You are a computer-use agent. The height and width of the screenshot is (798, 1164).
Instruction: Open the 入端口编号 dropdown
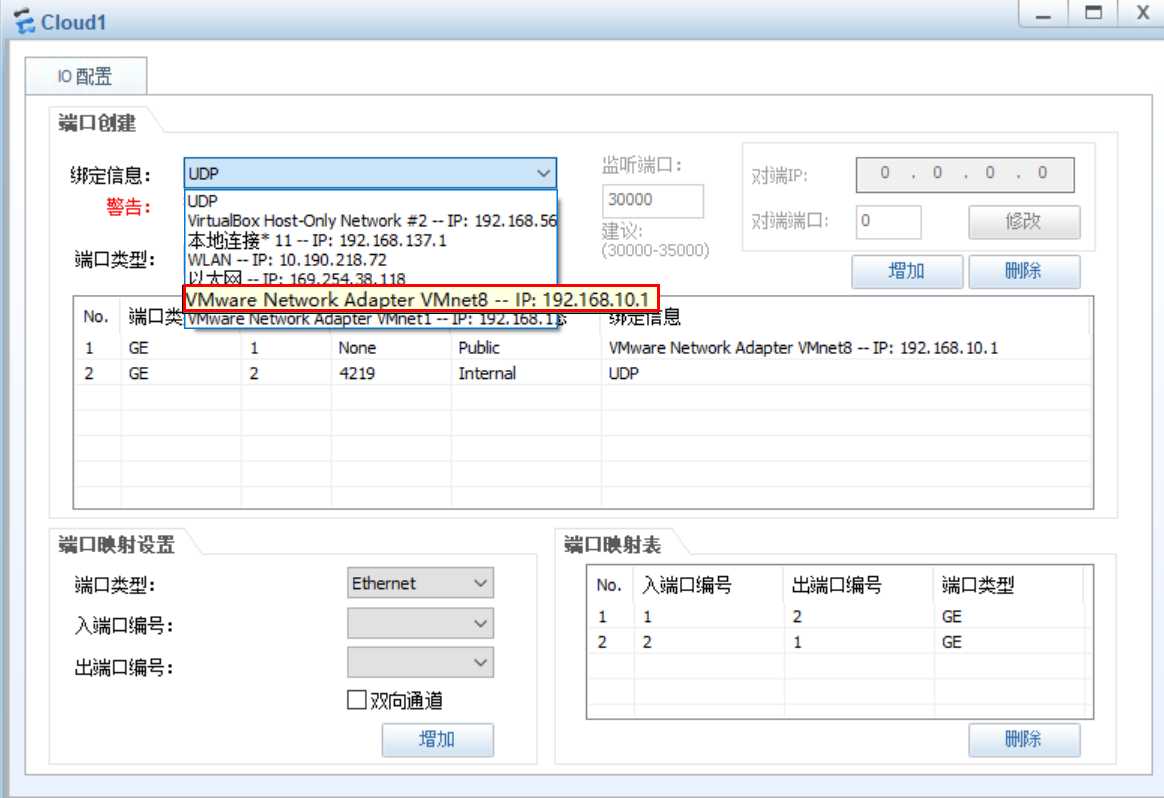pos(420,624)
